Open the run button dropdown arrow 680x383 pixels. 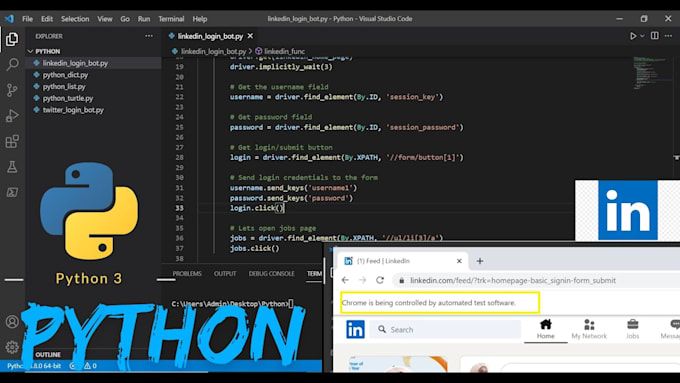[642, 36]
